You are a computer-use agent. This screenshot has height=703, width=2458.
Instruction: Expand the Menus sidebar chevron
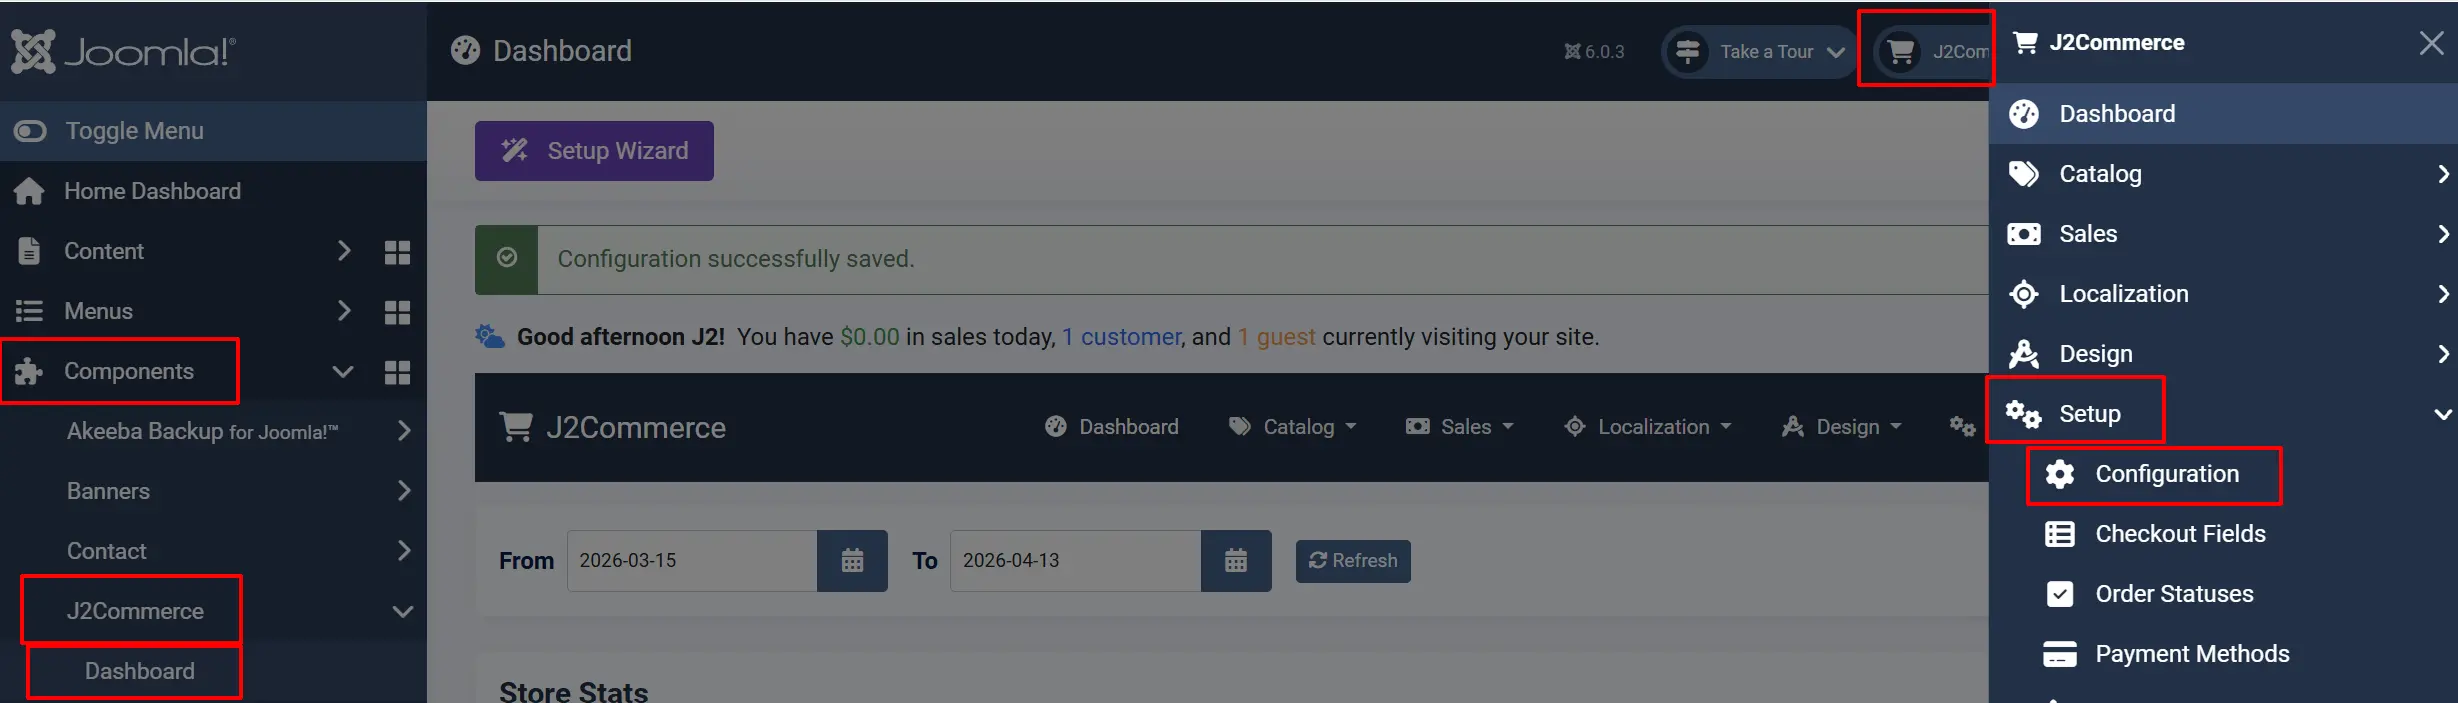(343, 311)
